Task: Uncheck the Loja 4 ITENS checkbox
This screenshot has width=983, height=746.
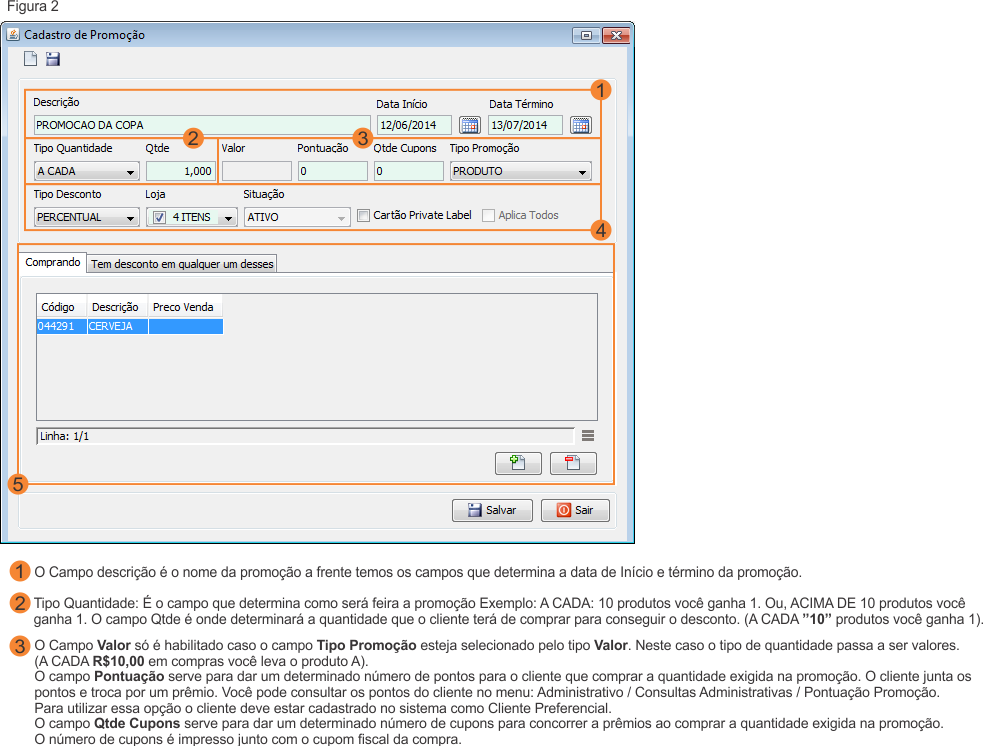Action: pyautogui.click(x=159, y=218)
